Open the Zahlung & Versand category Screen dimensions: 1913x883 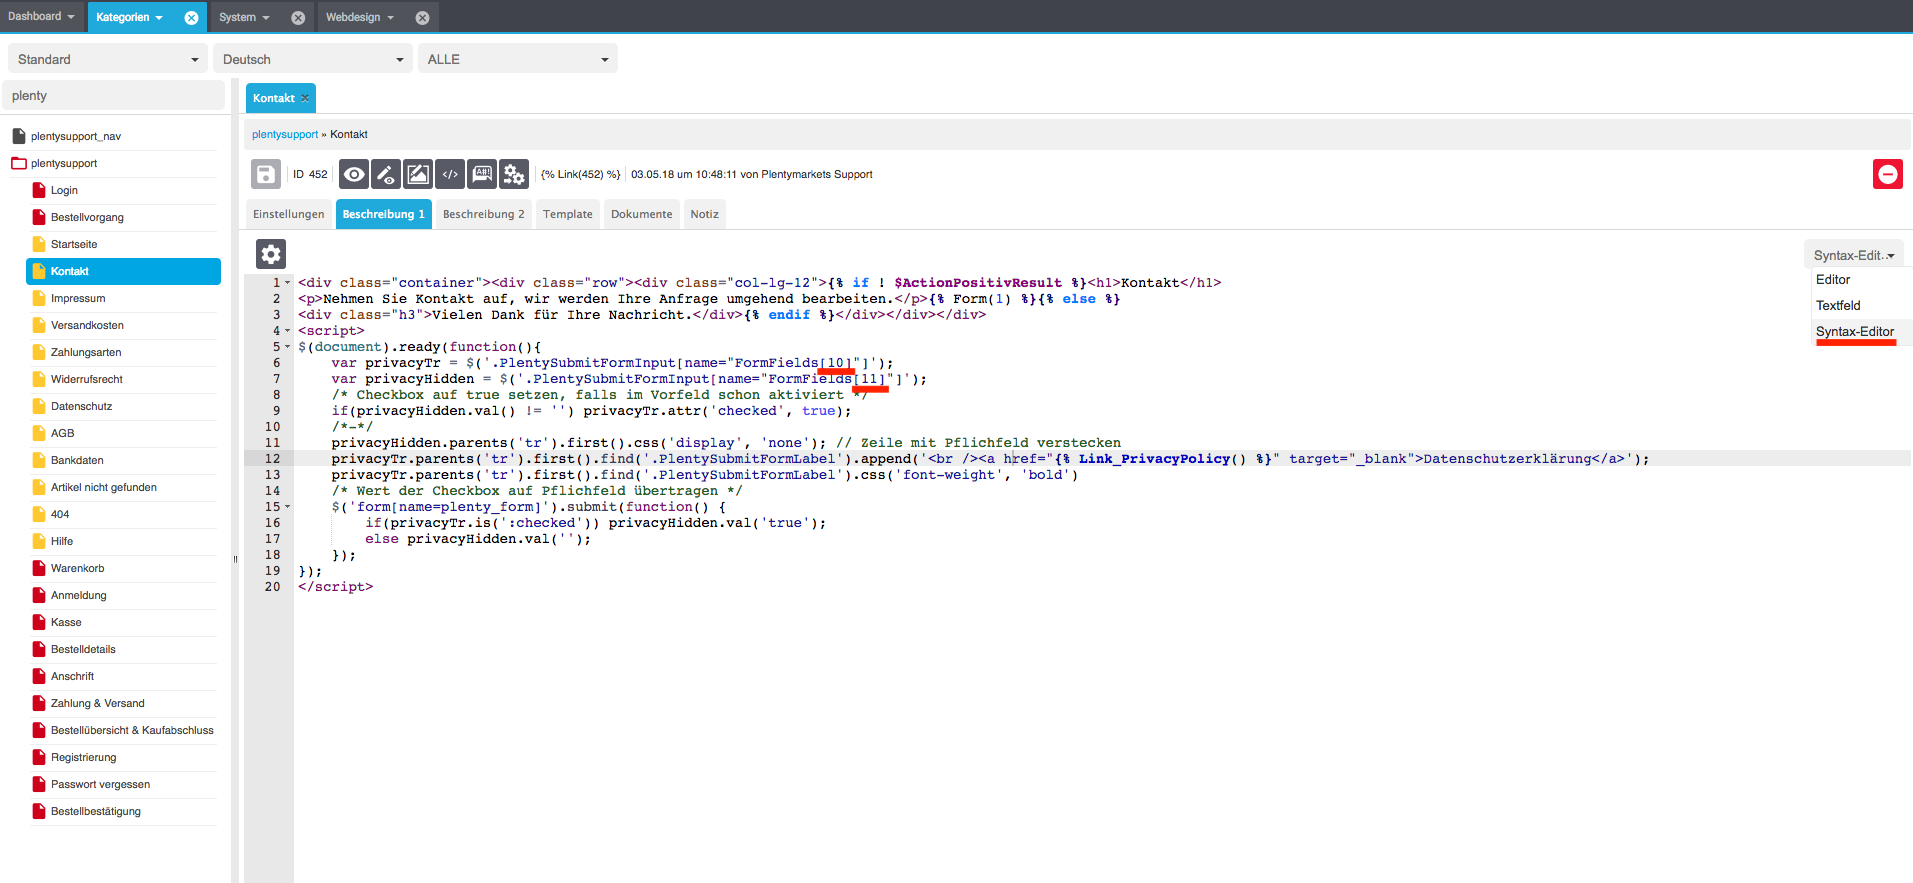(97, 703)
